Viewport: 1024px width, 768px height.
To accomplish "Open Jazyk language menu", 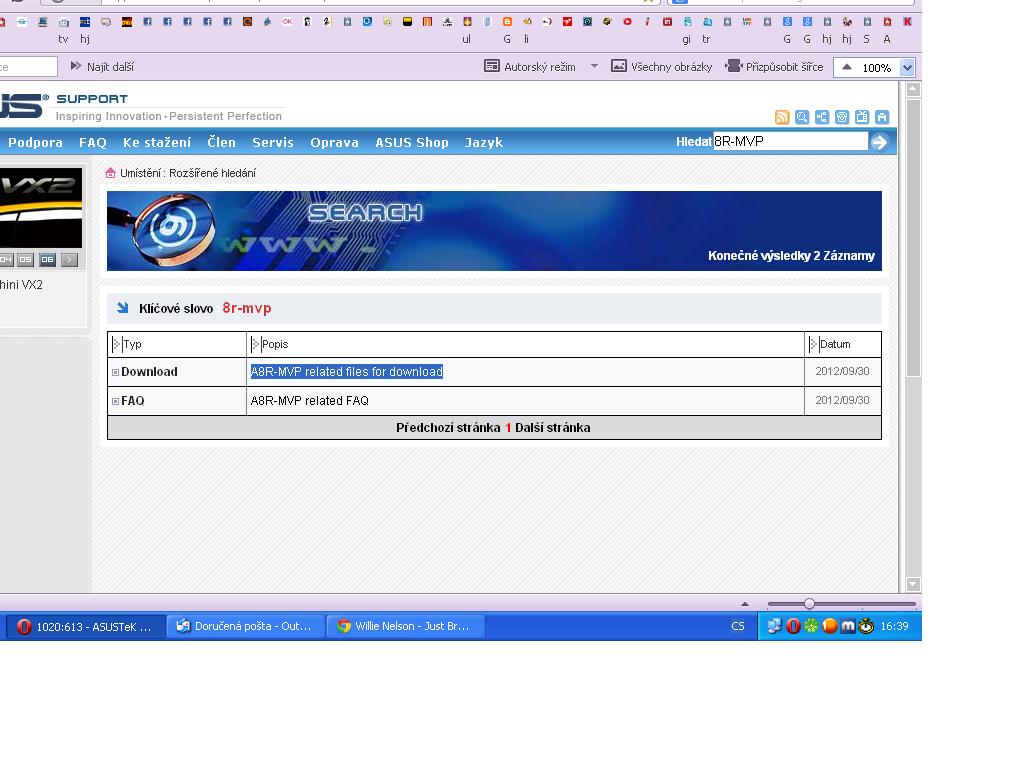I will [x=484, y=142].
